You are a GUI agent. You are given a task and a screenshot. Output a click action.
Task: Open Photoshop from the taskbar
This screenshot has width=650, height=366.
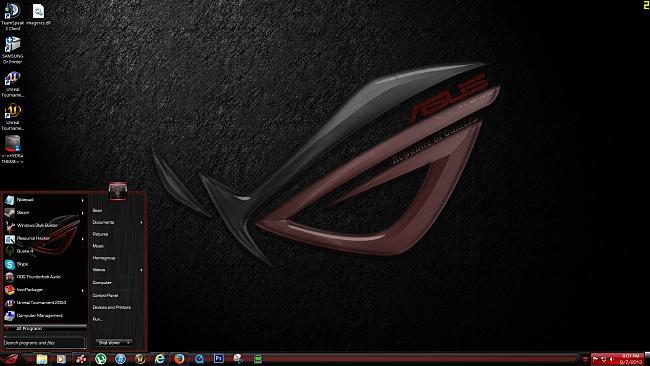(218, 359)
